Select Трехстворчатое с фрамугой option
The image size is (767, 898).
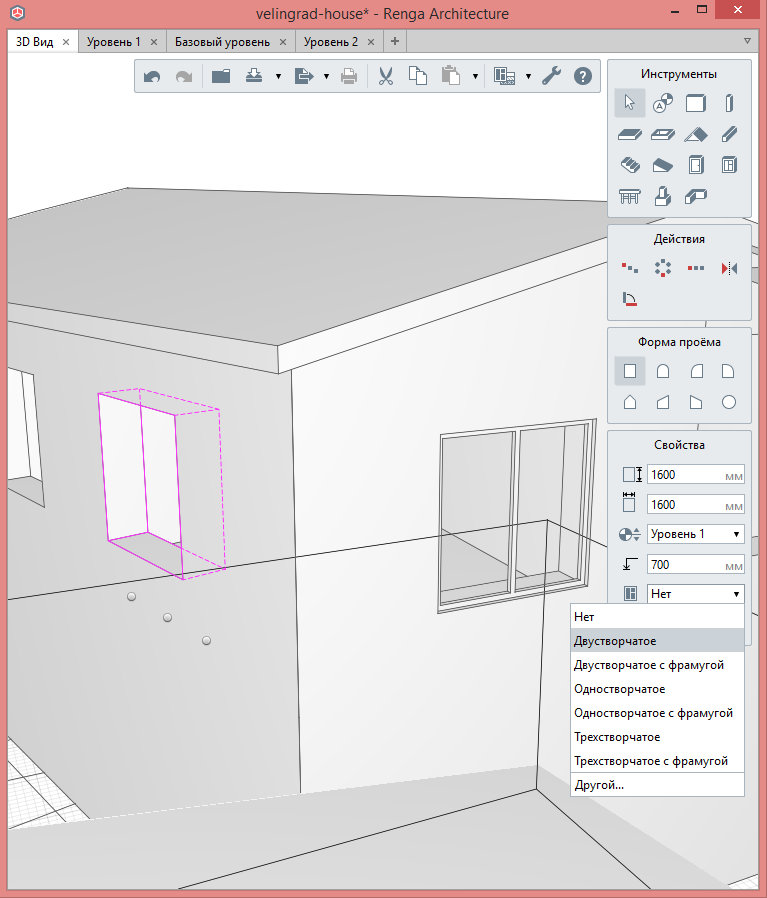tap(657, 761)
